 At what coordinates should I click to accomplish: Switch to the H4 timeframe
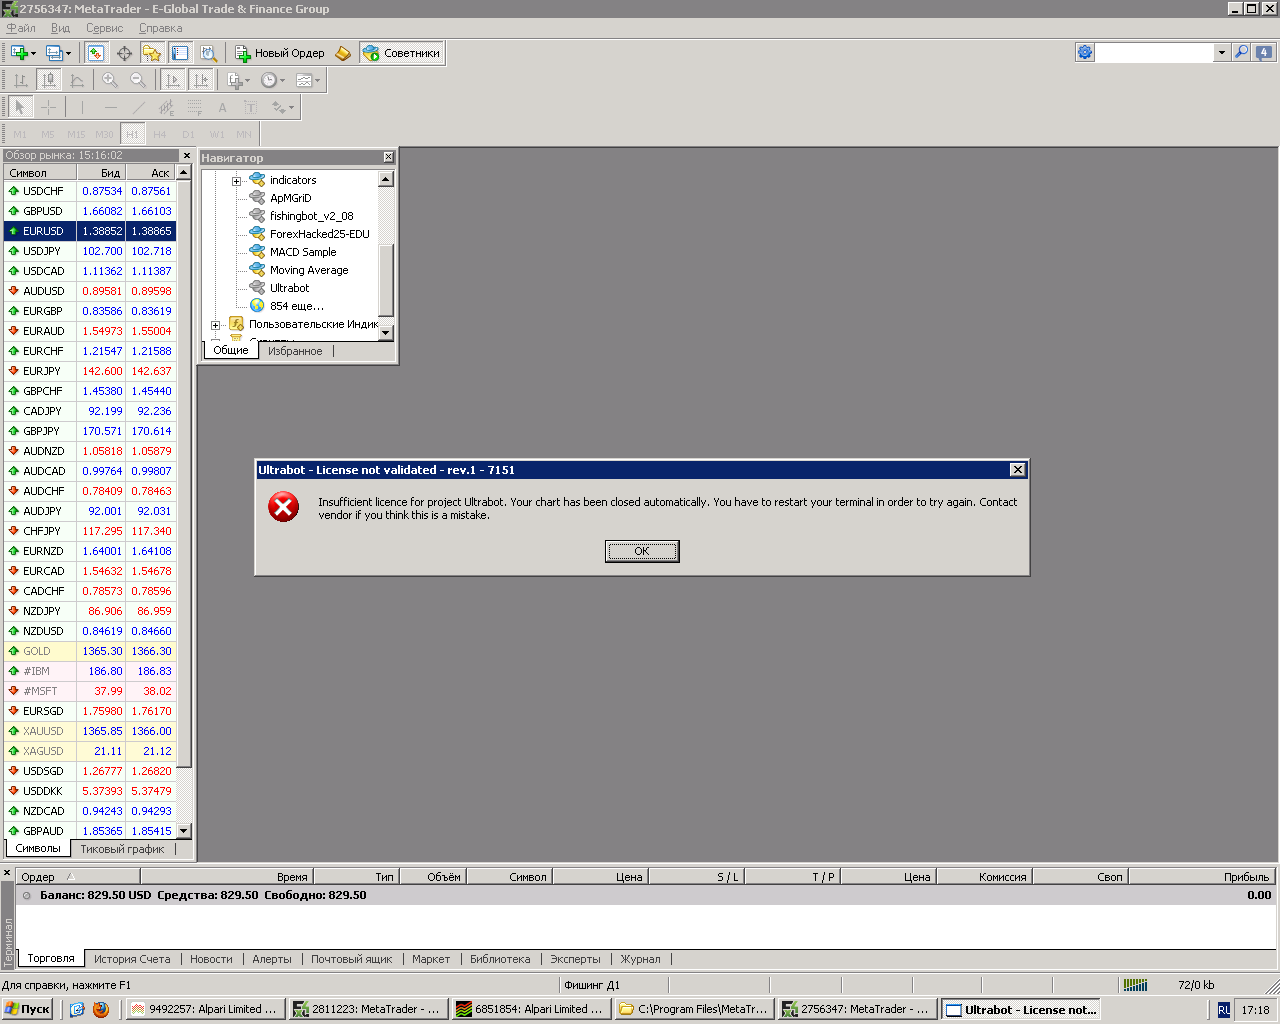(x=160, y=134)
